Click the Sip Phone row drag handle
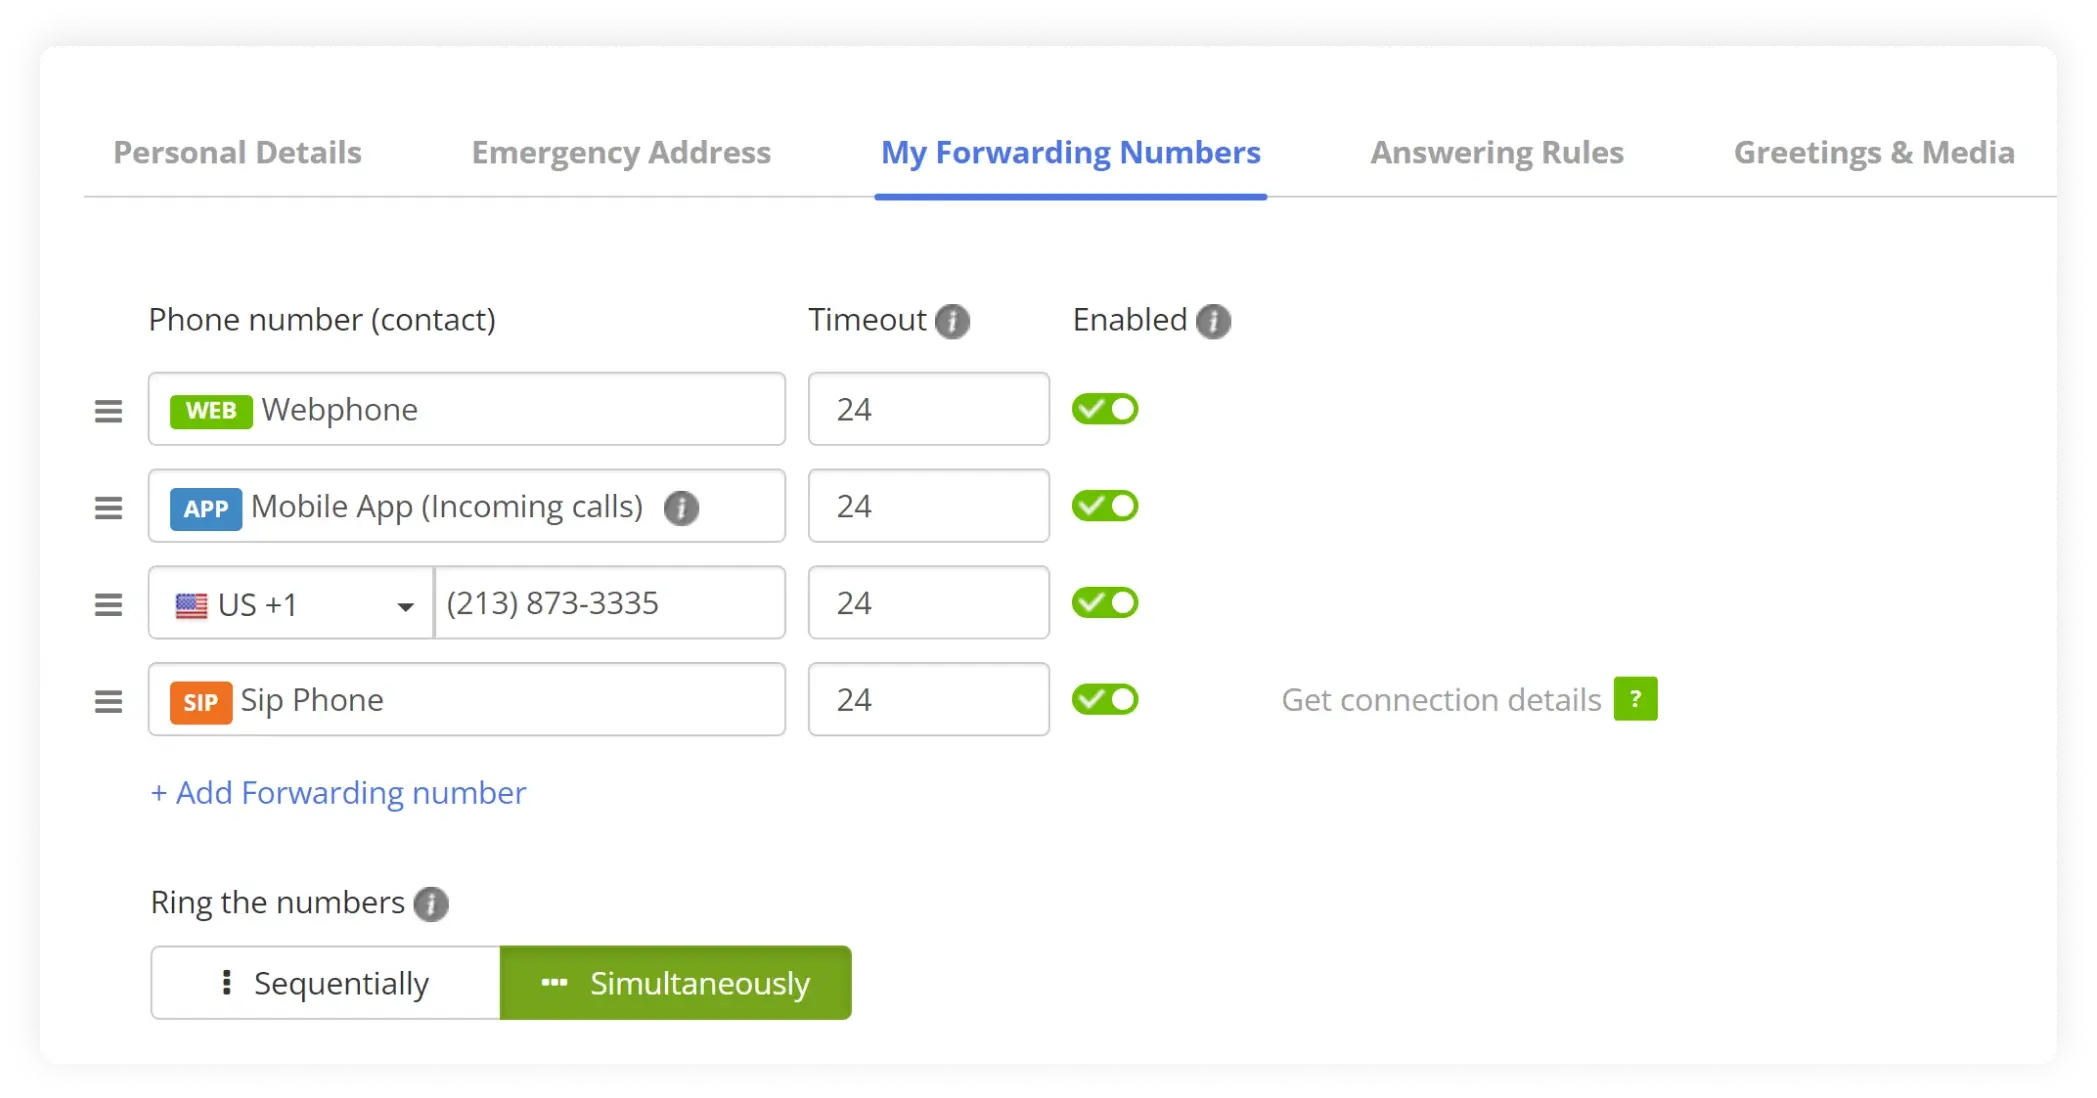The height and width of the screenshot is (1098, 2097). point(109,702)
